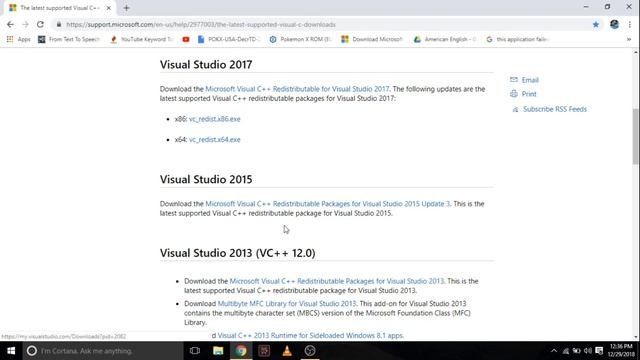Open the Chrome profile avatar
The height and width of the screenshot is (360, 640).
click(x=614, y=24)
